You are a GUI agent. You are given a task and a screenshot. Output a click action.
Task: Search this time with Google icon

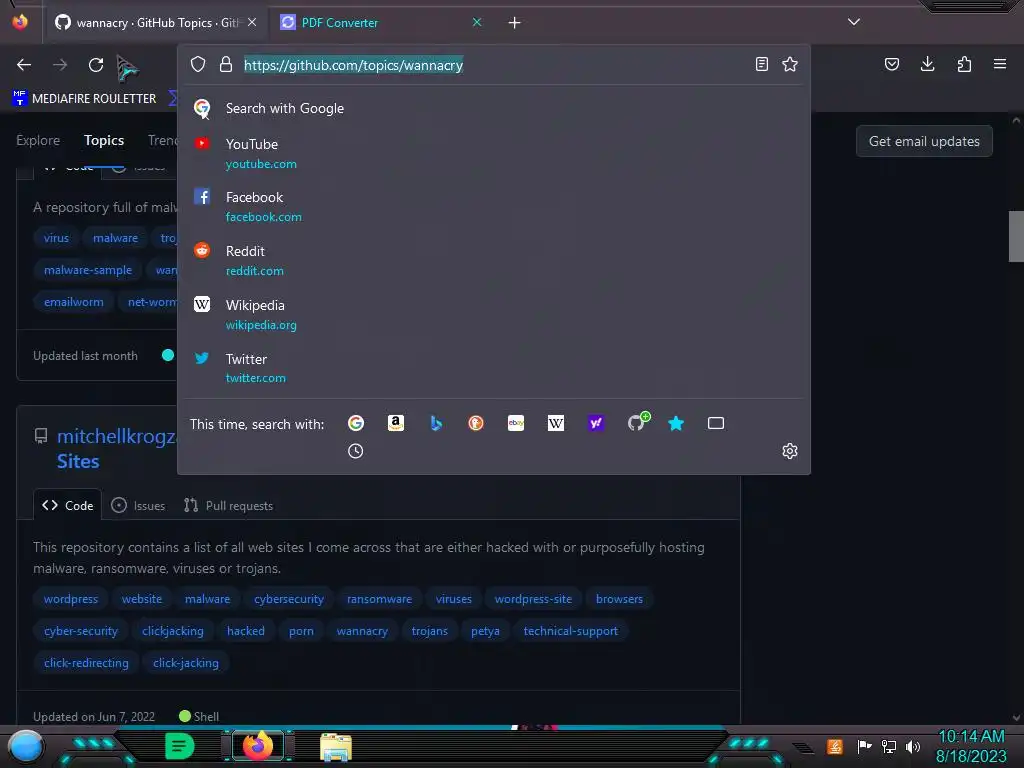356,423
